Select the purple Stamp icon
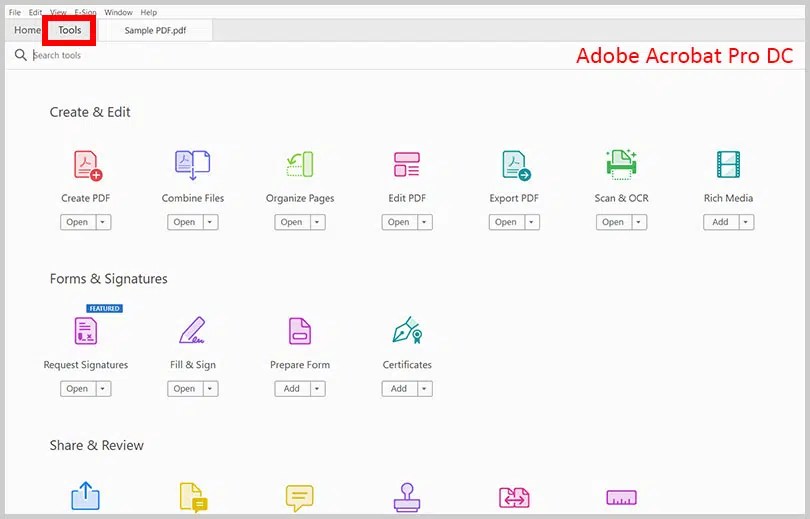This screenshot has height=519, width=810. [x=407, y=497]
